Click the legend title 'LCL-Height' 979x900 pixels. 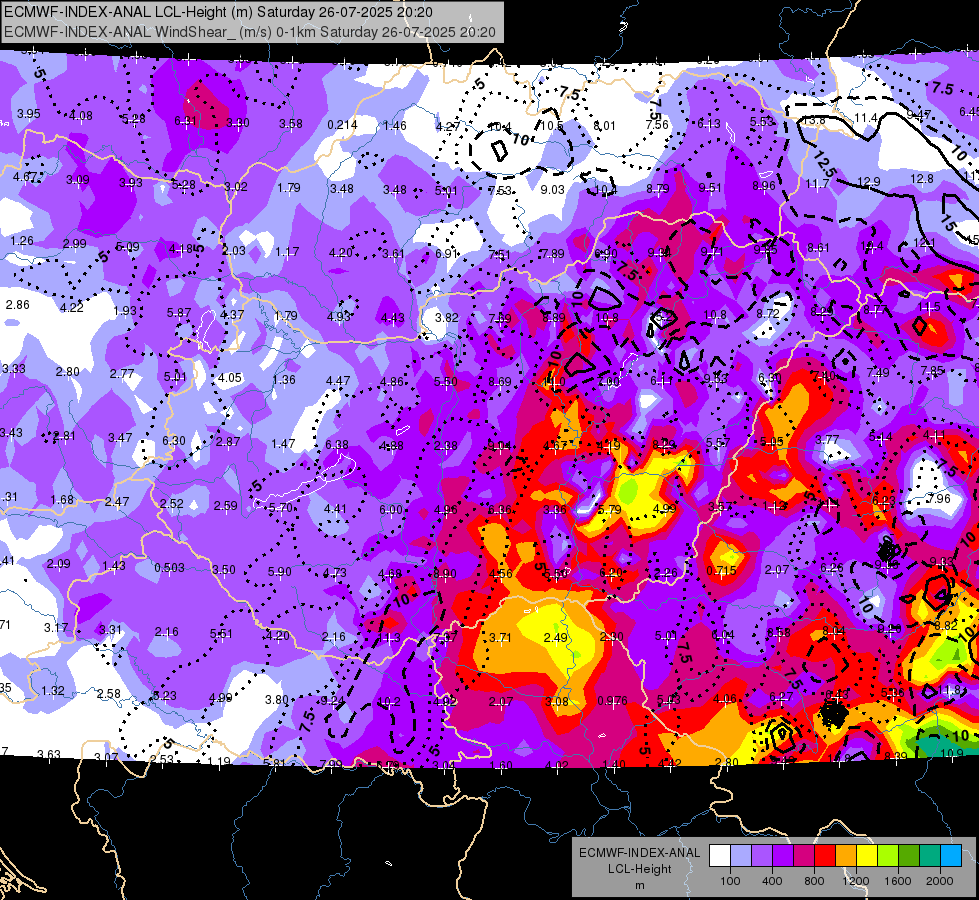coord(640,869)
